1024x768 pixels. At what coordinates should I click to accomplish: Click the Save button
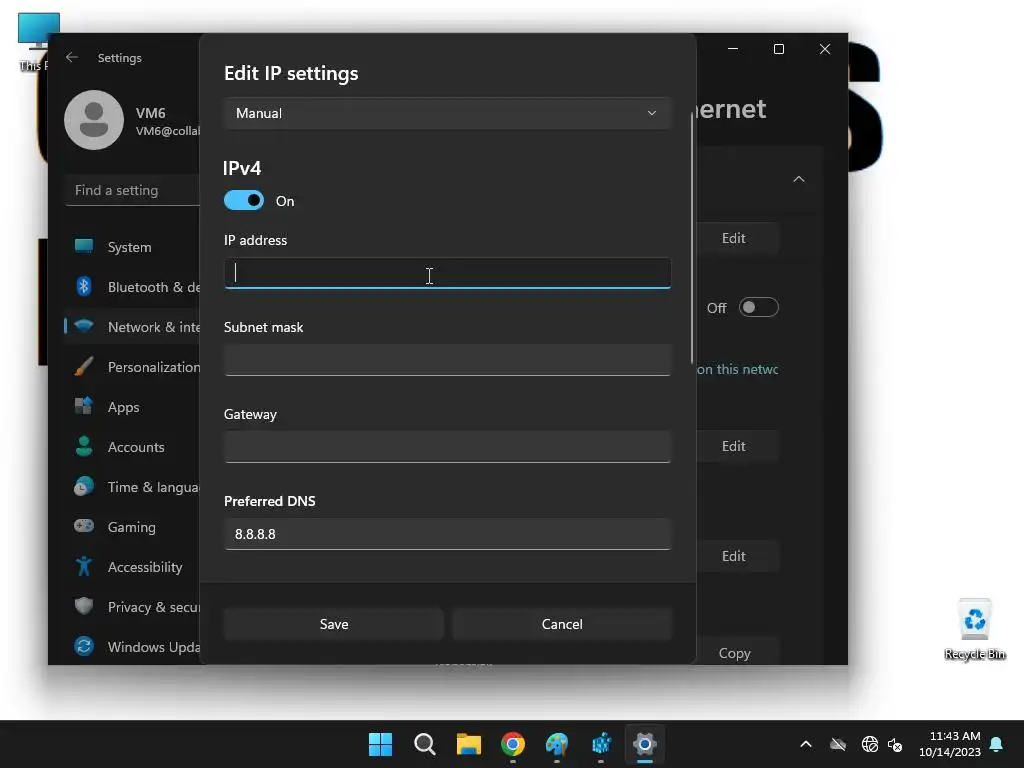[334, 624]
